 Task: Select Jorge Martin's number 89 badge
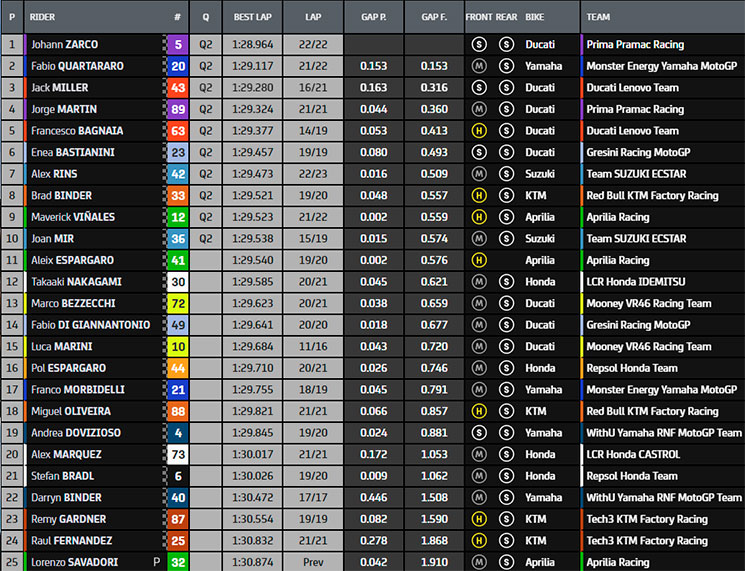pos(177,109)
